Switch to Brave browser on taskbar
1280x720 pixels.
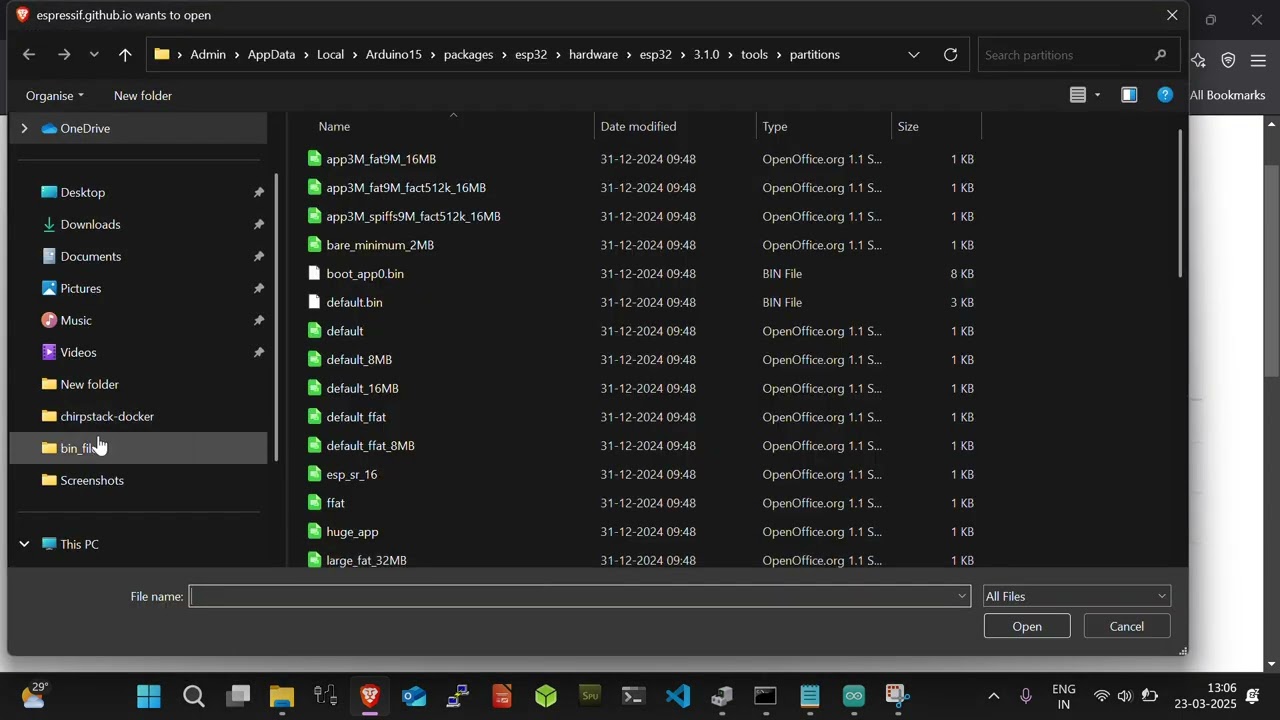(x=370, y=696)
